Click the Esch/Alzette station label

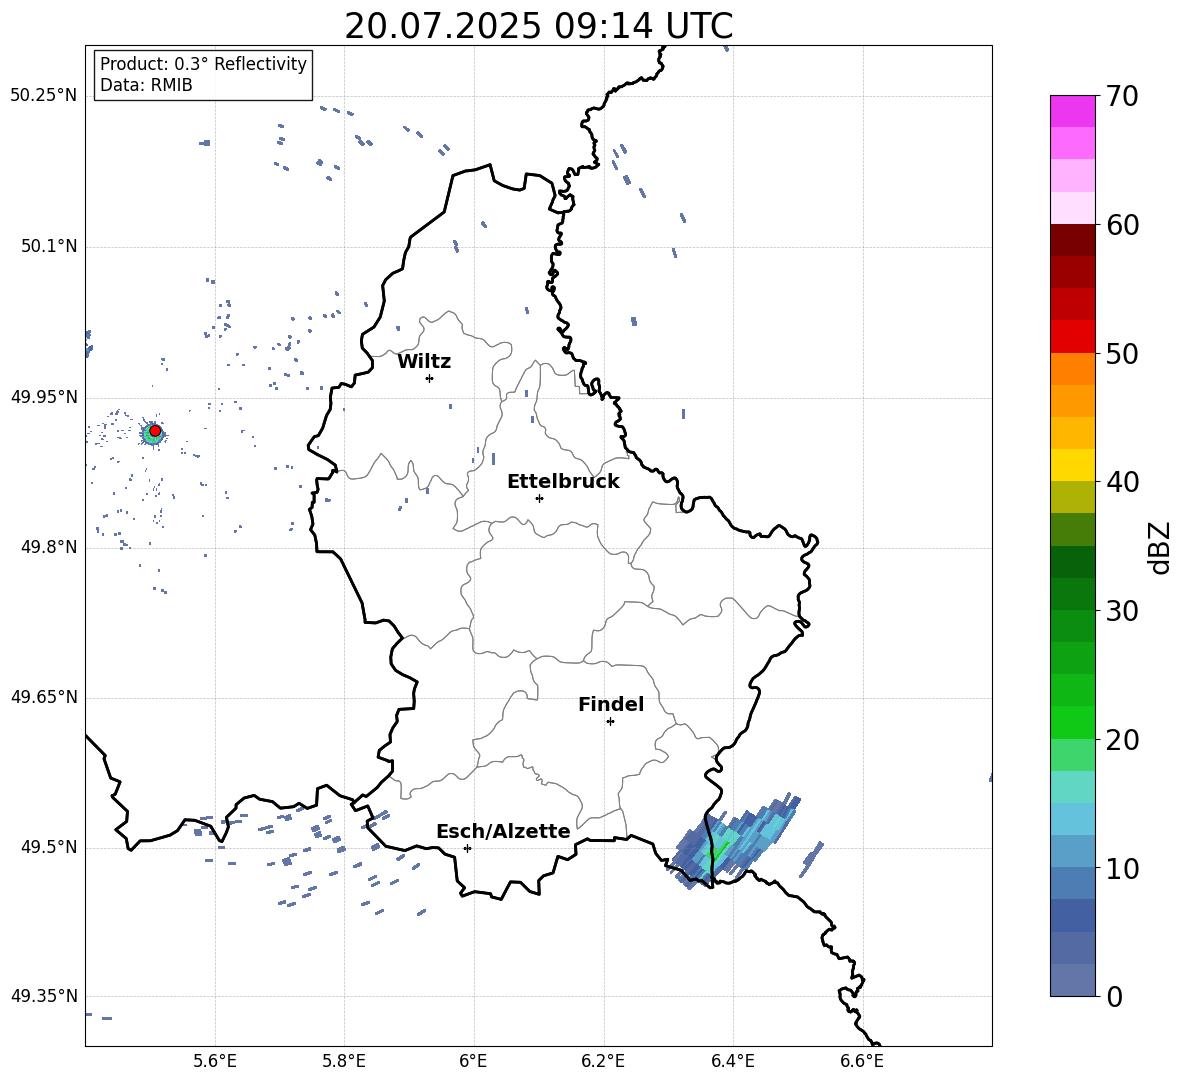pyautogui.click(x=504, y=832)
